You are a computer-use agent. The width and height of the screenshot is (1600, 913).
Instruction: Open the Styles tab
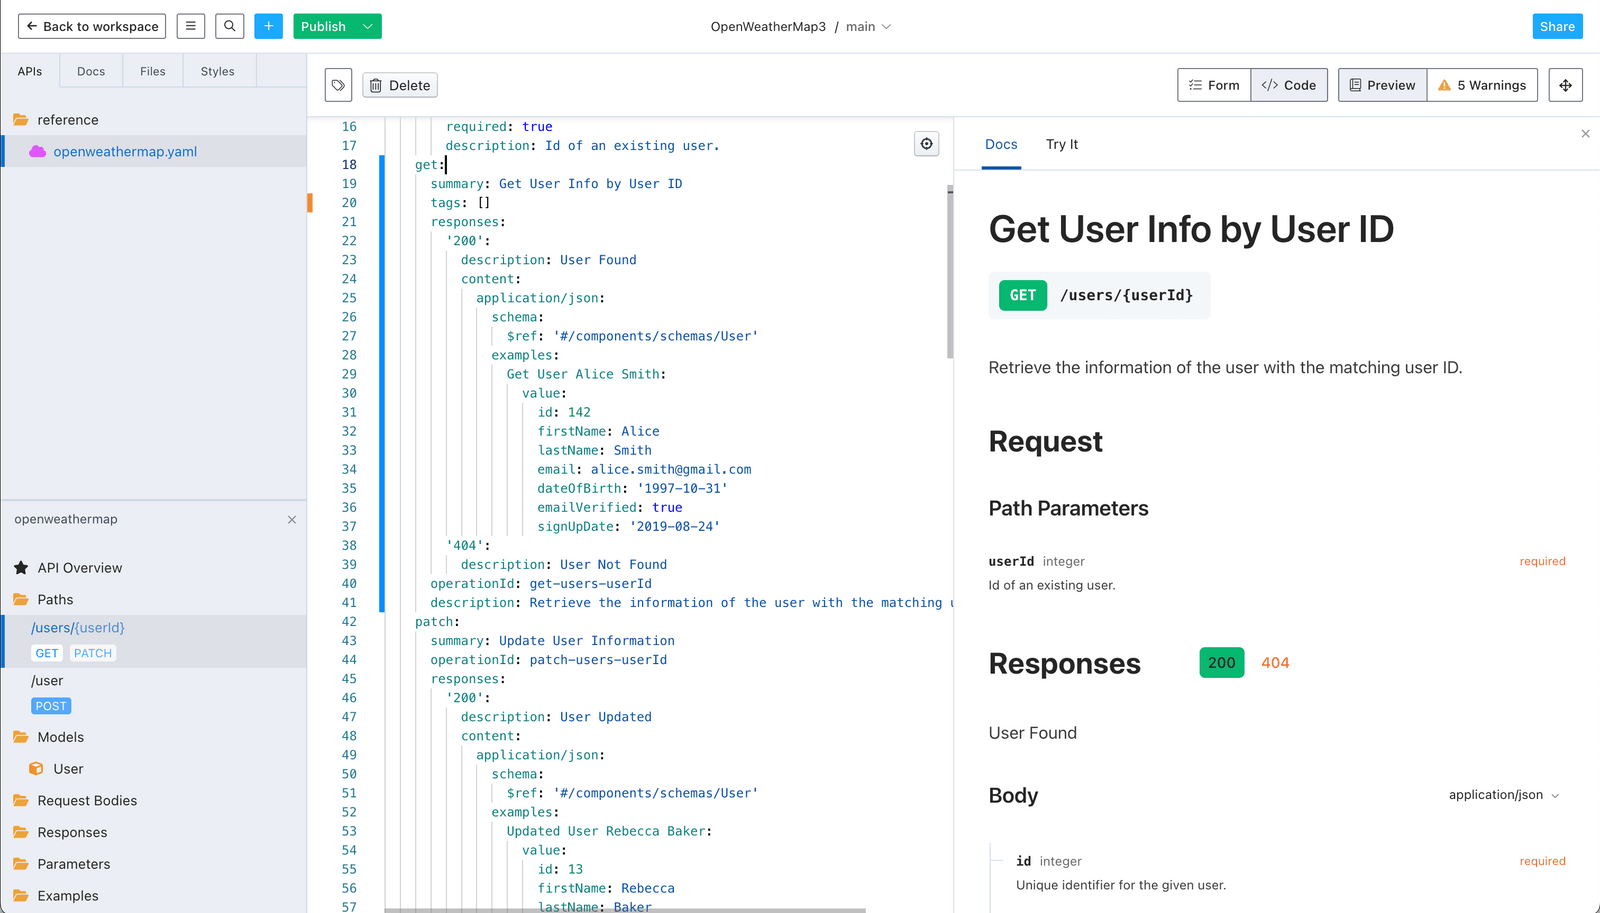[217, 71]
